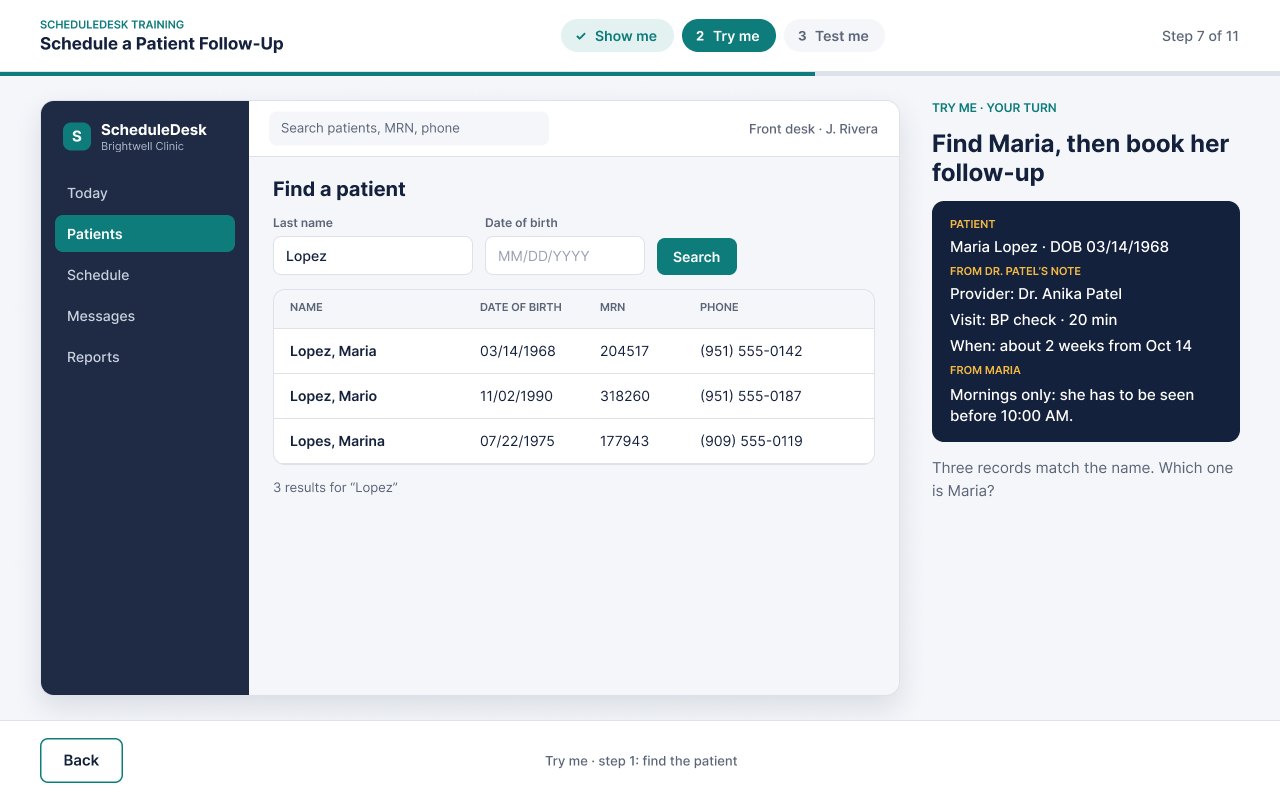The image size is (1280, 800).
Task: Click the PHONE column header
Action: click(719, 307)
